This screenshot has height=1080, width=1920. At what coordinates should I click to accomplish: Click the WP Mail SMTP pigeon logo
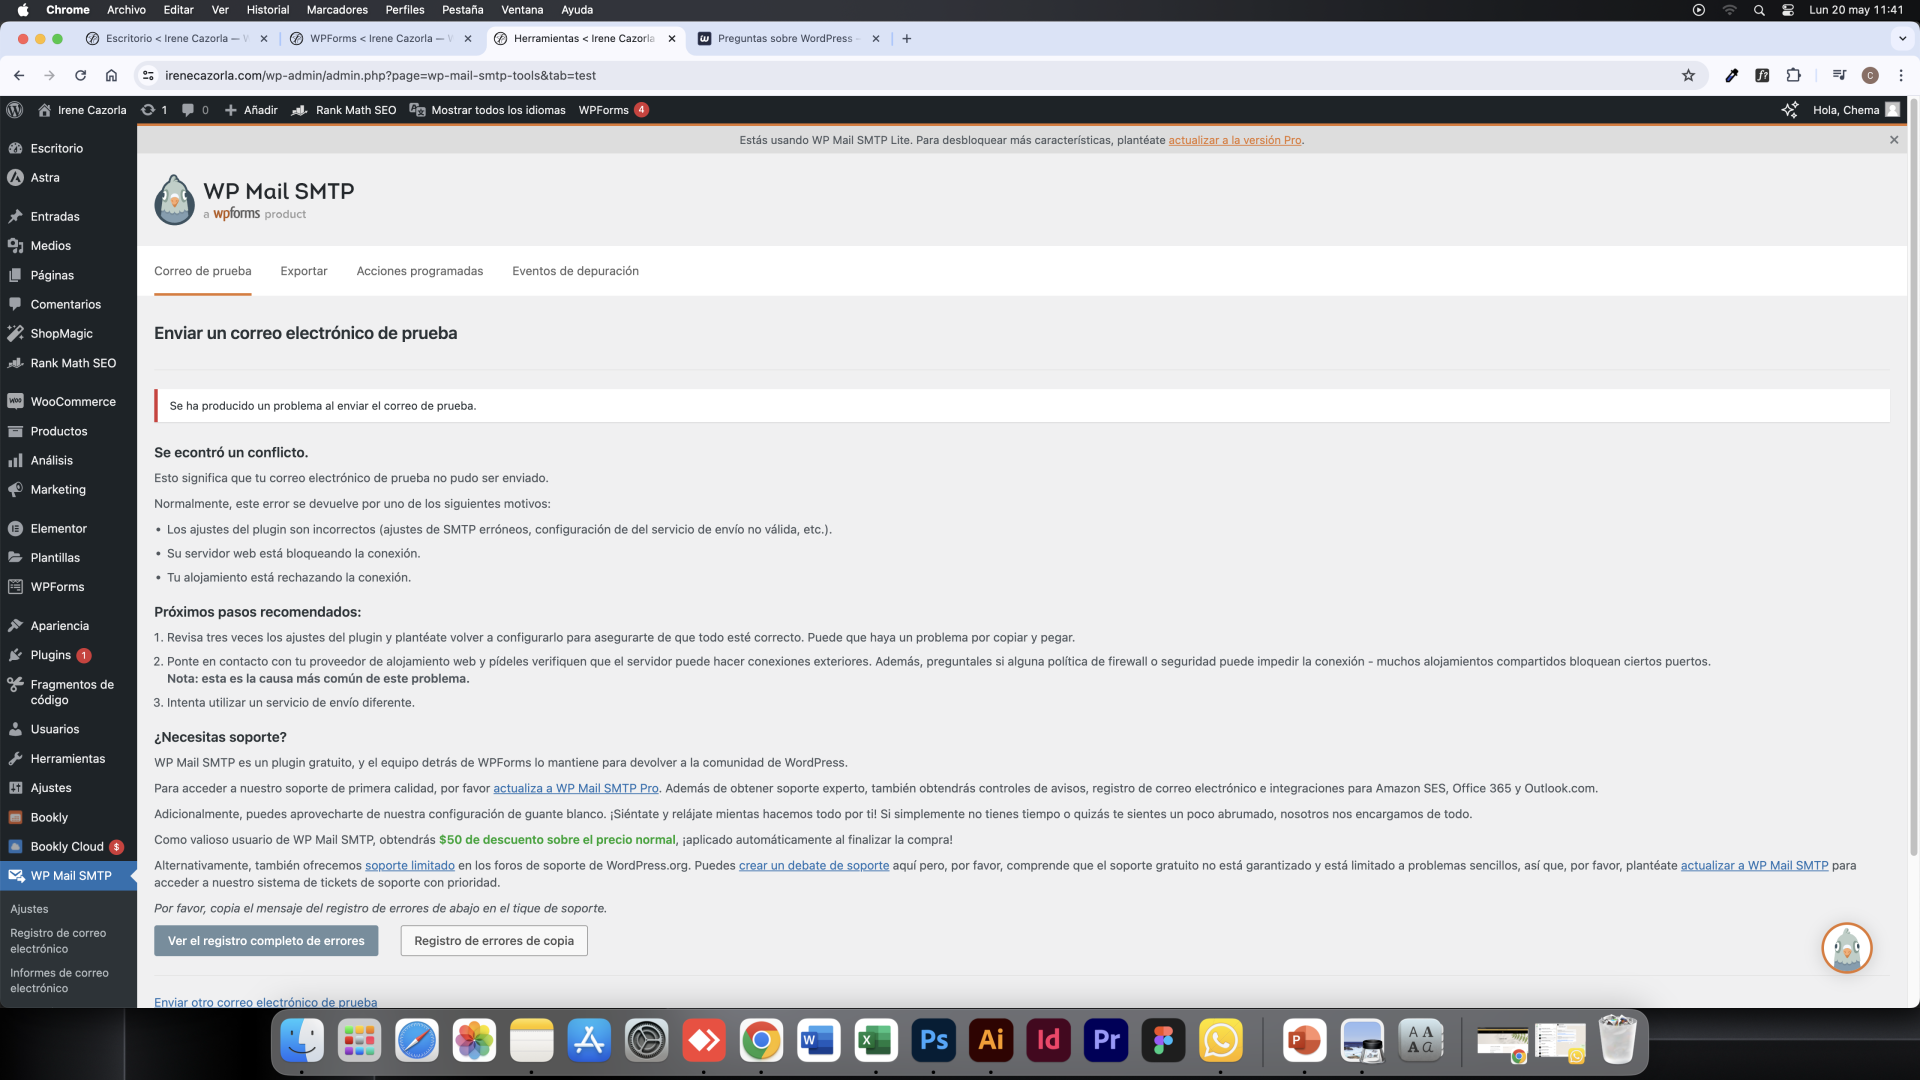pos(174,199)
